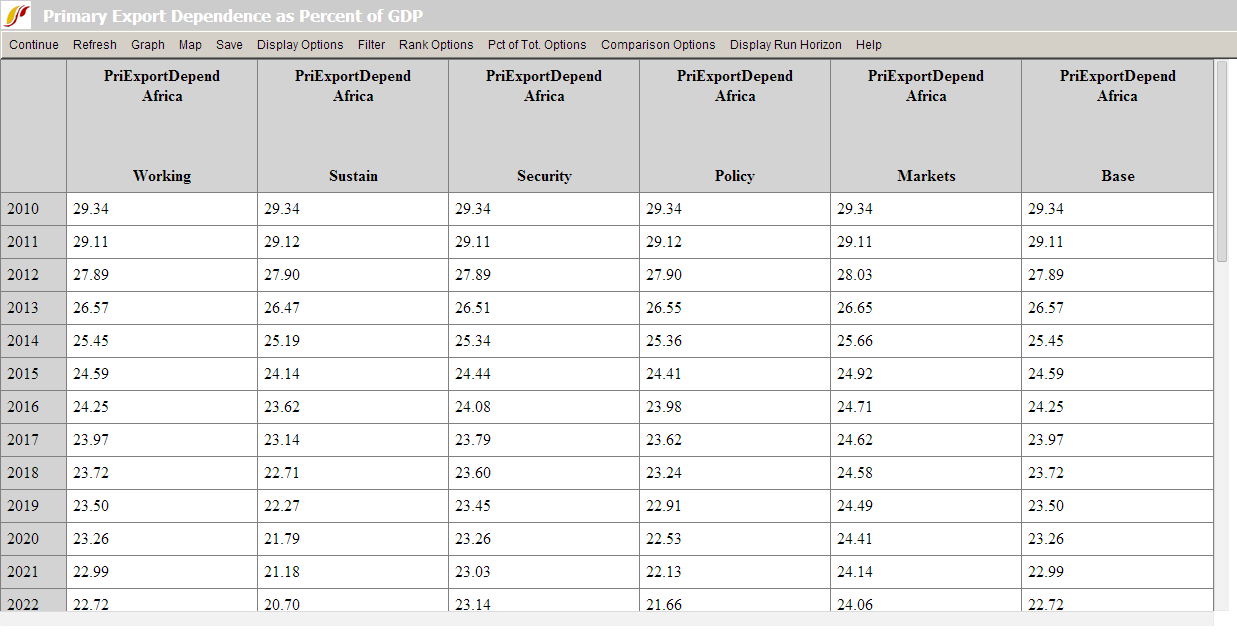Click the Continue menu item
Viewport: 1237px width, 634px height.
tap(34, 45)
